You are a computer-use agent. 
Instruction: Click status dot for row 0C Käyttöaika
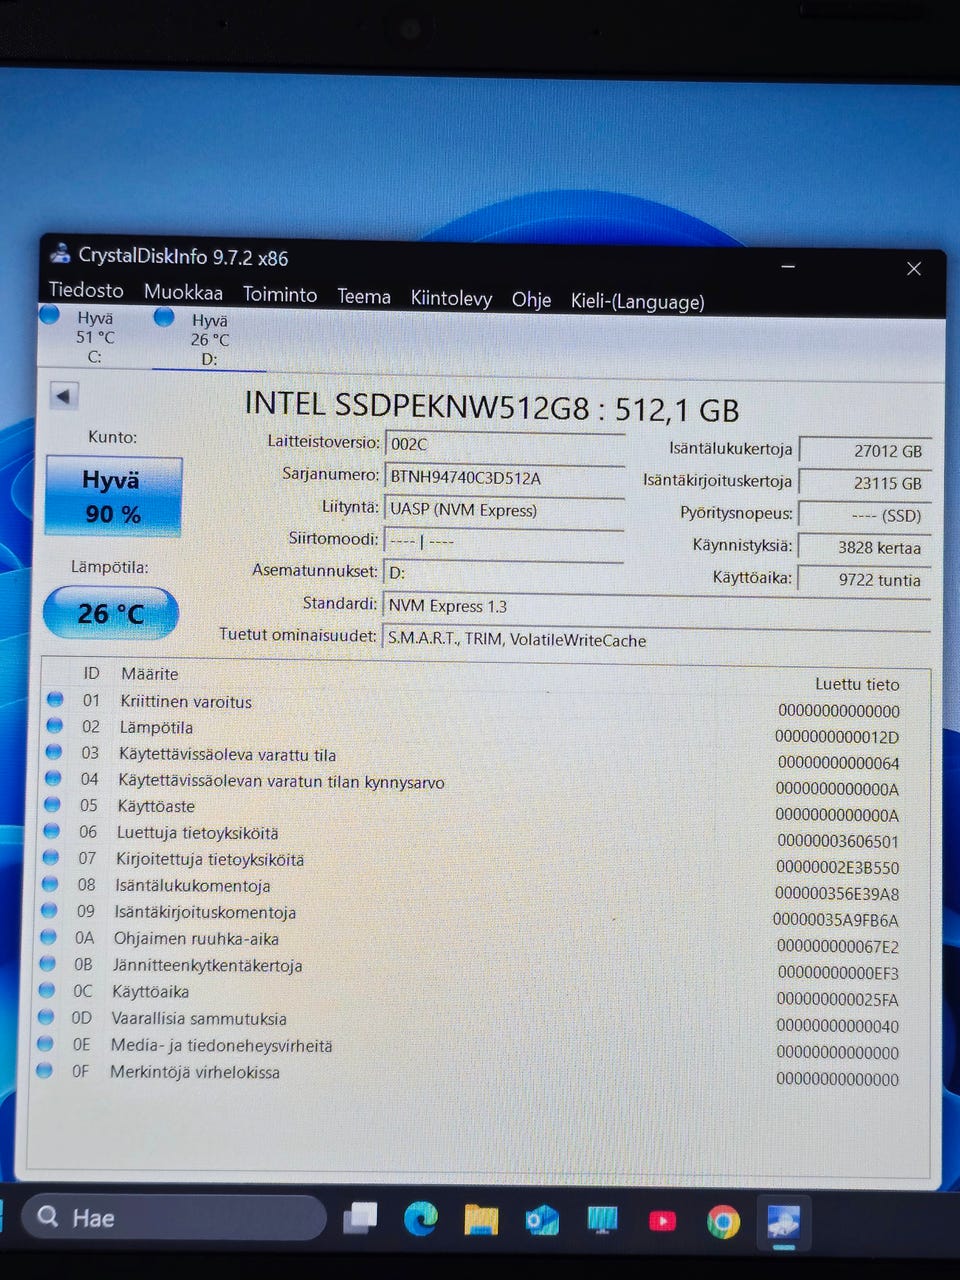pyautogui.click(x=46, y=990)
